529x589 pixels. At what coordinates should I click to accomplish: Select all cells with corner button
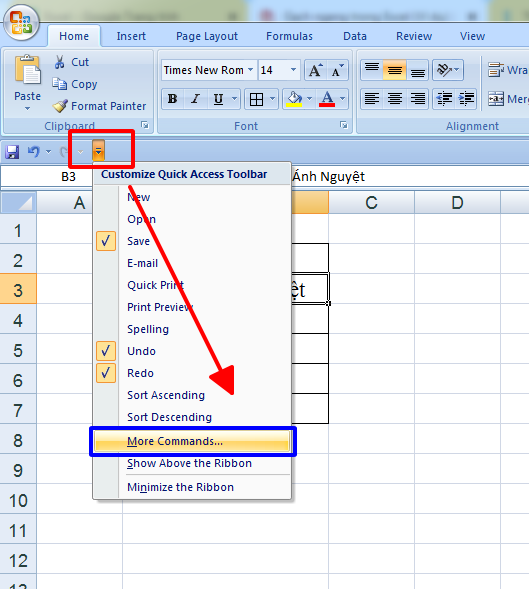click(18, 203)
